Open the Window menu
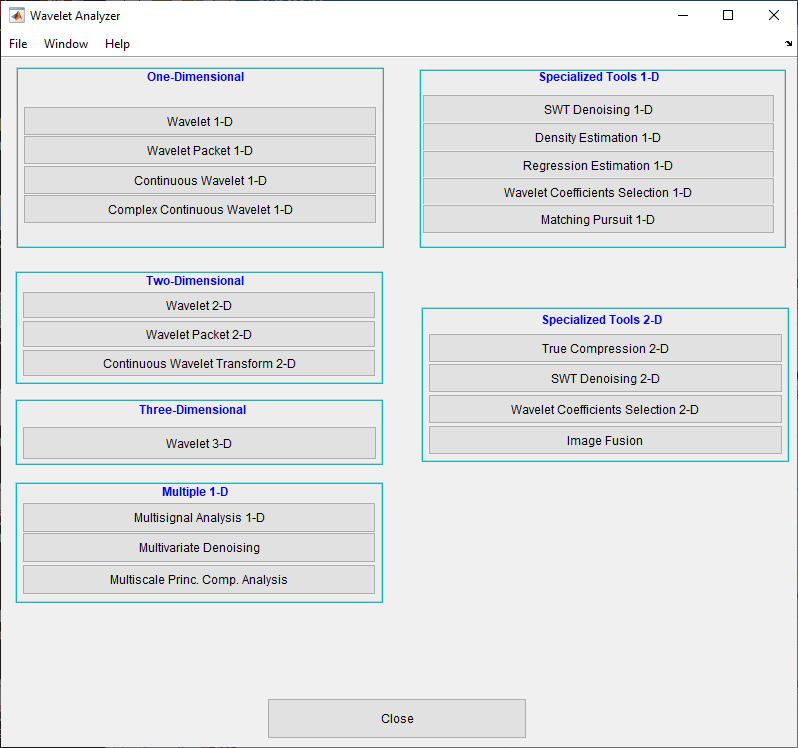This screenshot has width=798, height=748. click(x=66, y=44)
